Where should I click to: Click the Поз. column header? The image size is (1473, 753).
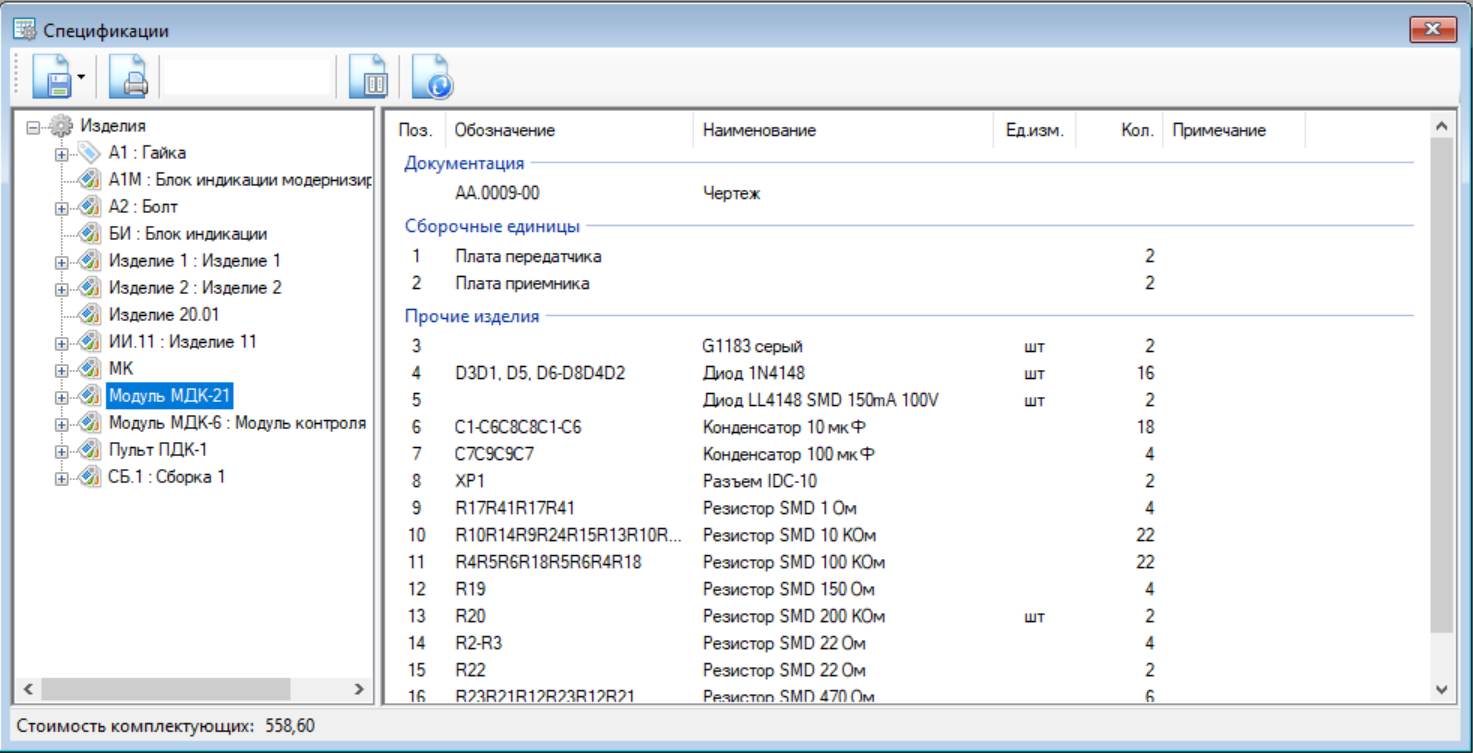(x=416, y=131)
